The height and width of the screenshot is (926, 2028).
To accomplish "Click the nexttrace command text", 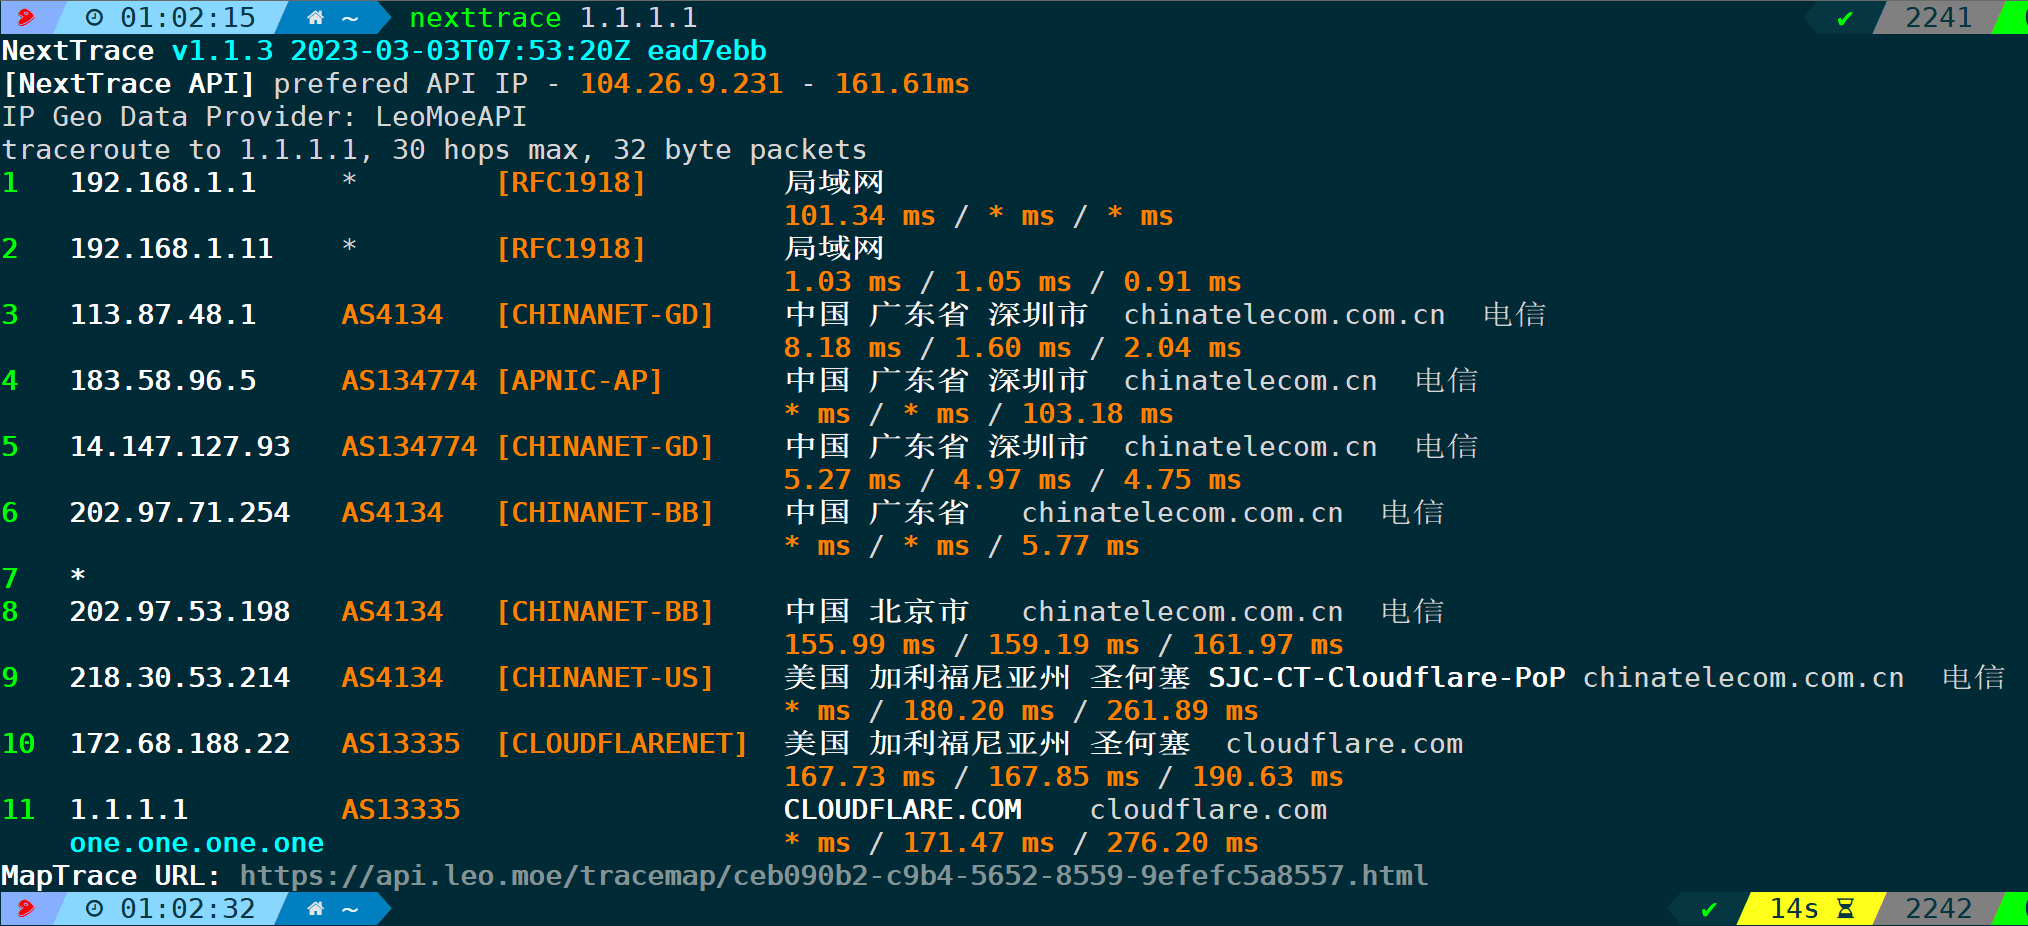I will [x=485, y=17].
